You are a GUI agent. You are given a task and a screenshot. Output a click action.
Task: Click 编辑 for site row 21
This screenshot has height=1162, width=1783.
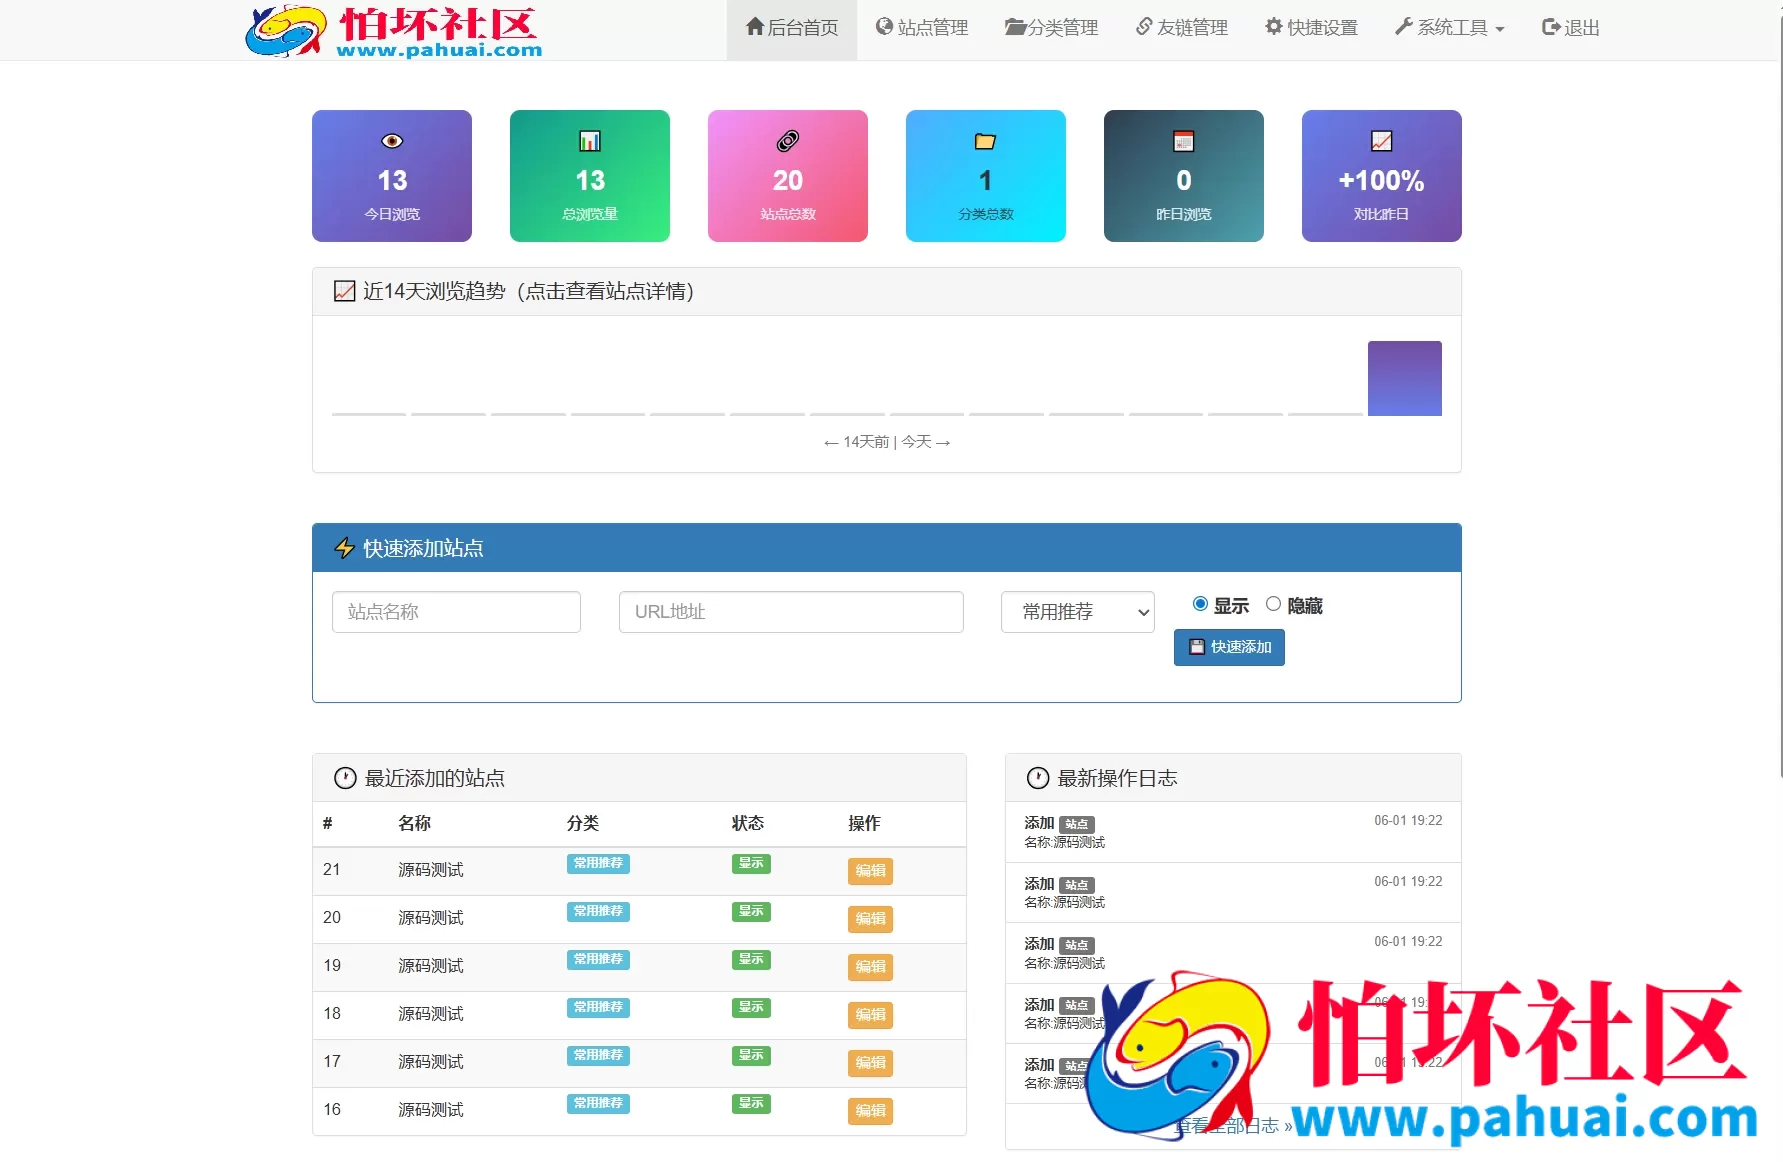point(870,871)
